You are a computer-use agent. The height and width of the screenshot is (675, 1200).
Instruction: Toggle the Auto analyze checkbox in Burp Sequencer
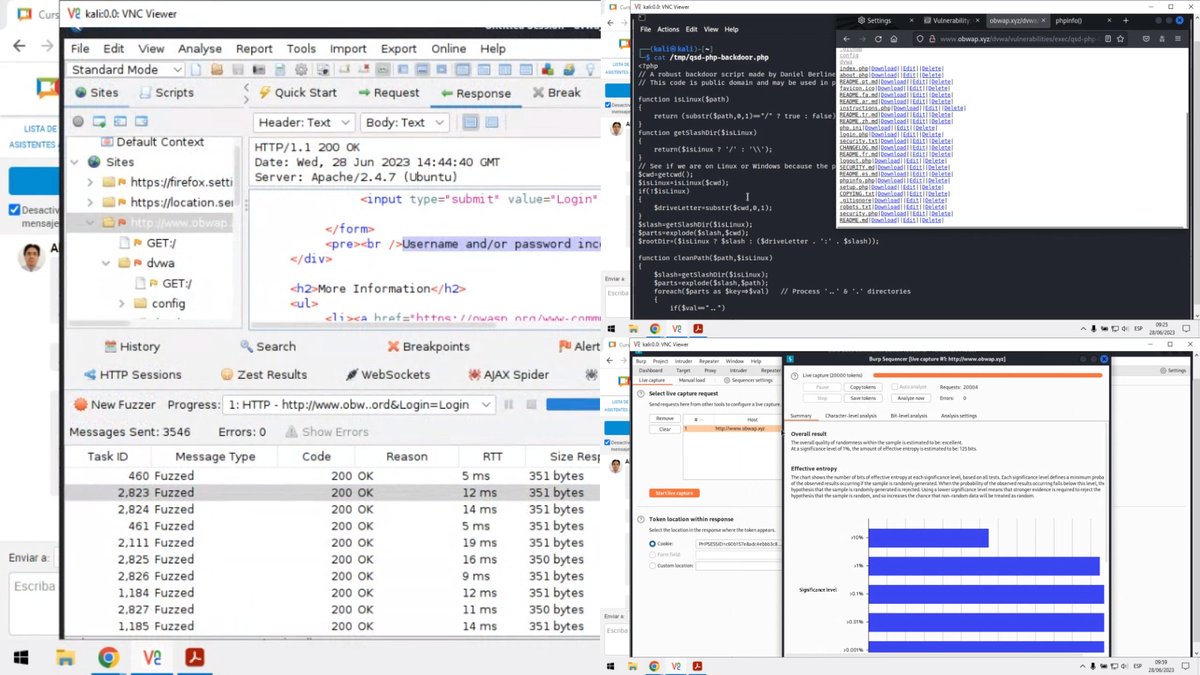pyautogui.click(x=895, y=387)
